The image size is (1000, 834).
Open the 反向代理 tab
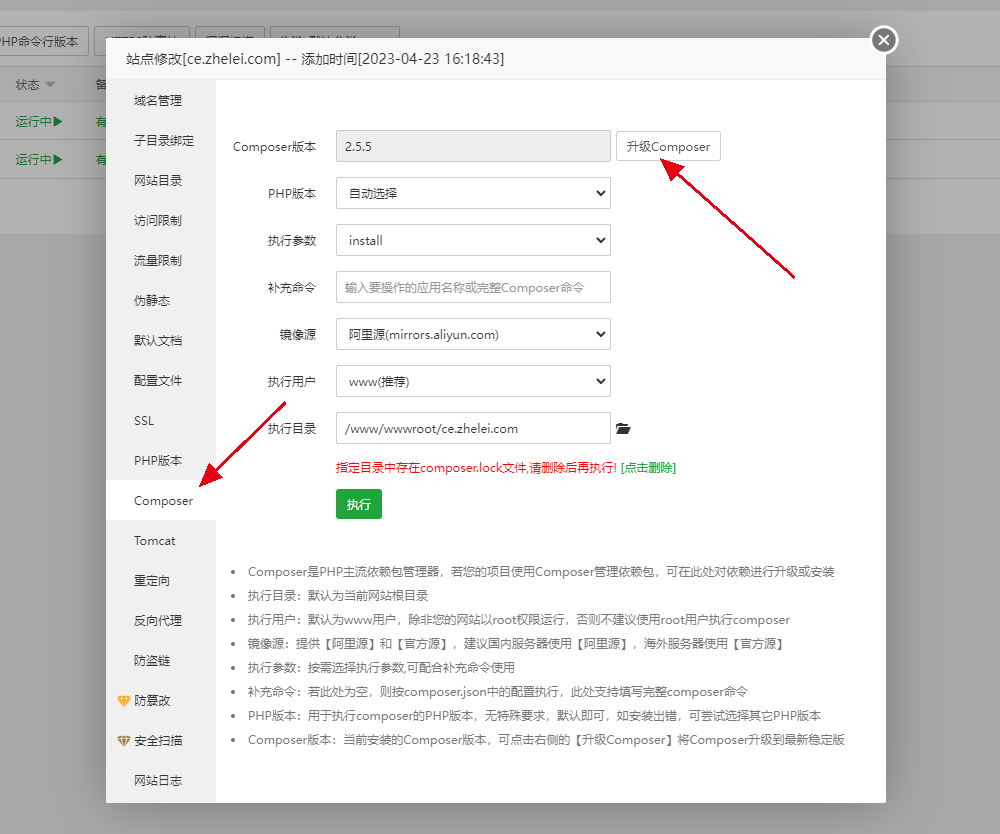[x=161, y=620]
